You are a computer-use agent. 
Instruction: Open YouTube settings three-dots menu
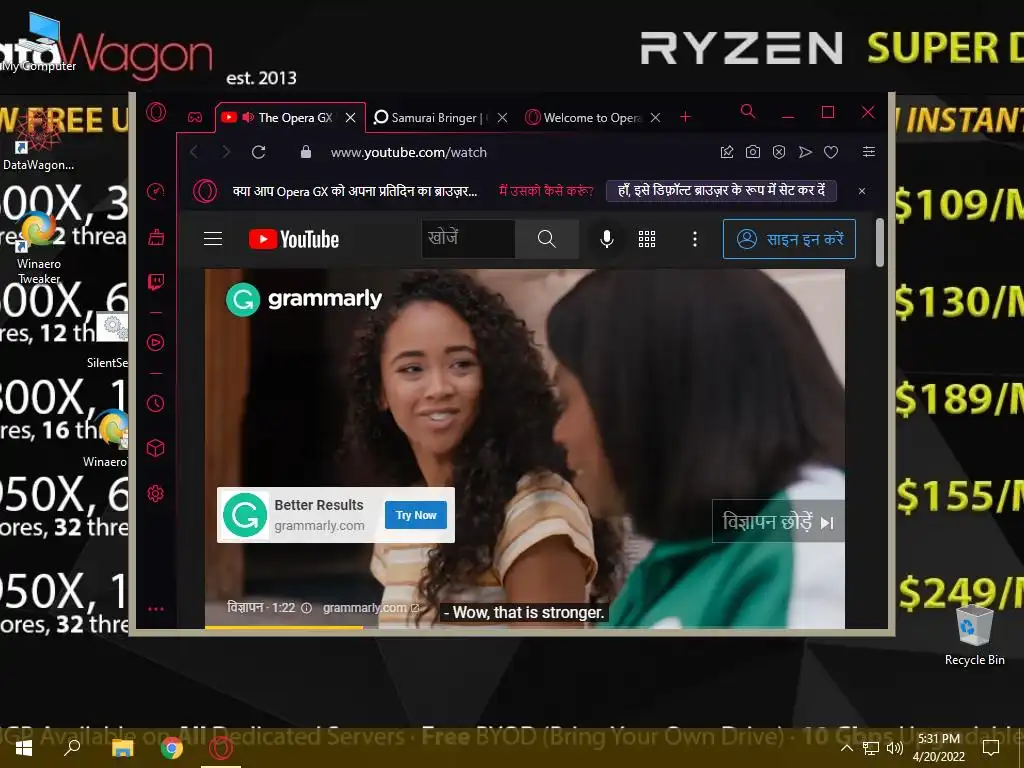pos(695,239)
